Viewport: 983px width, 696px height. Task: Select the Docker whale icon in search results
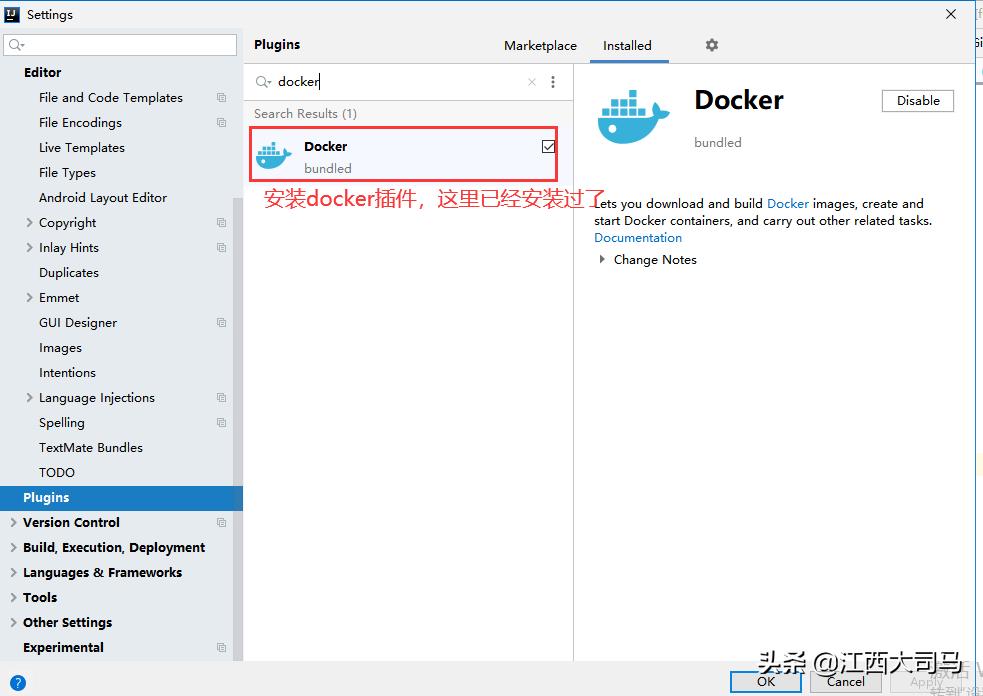(274, 154)
